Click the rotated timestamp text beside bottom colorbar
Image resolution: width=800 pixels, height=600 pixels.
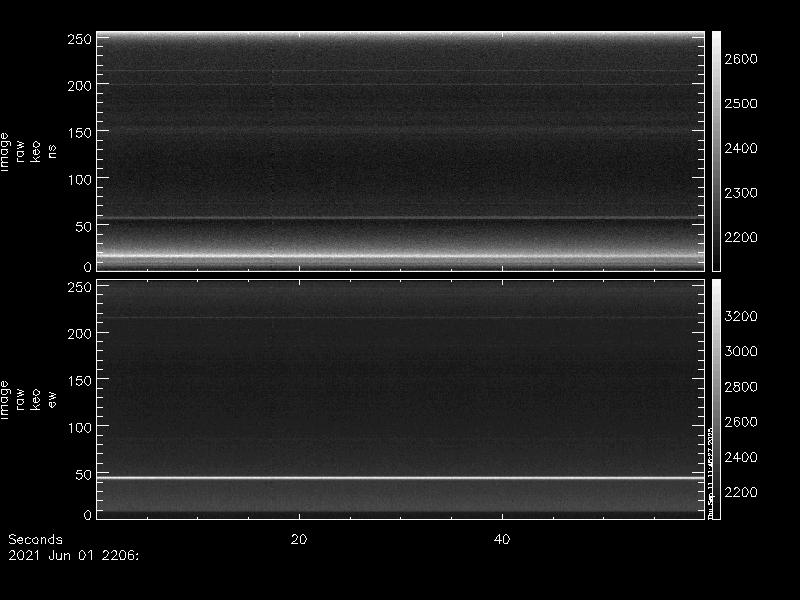pos(711,470)
